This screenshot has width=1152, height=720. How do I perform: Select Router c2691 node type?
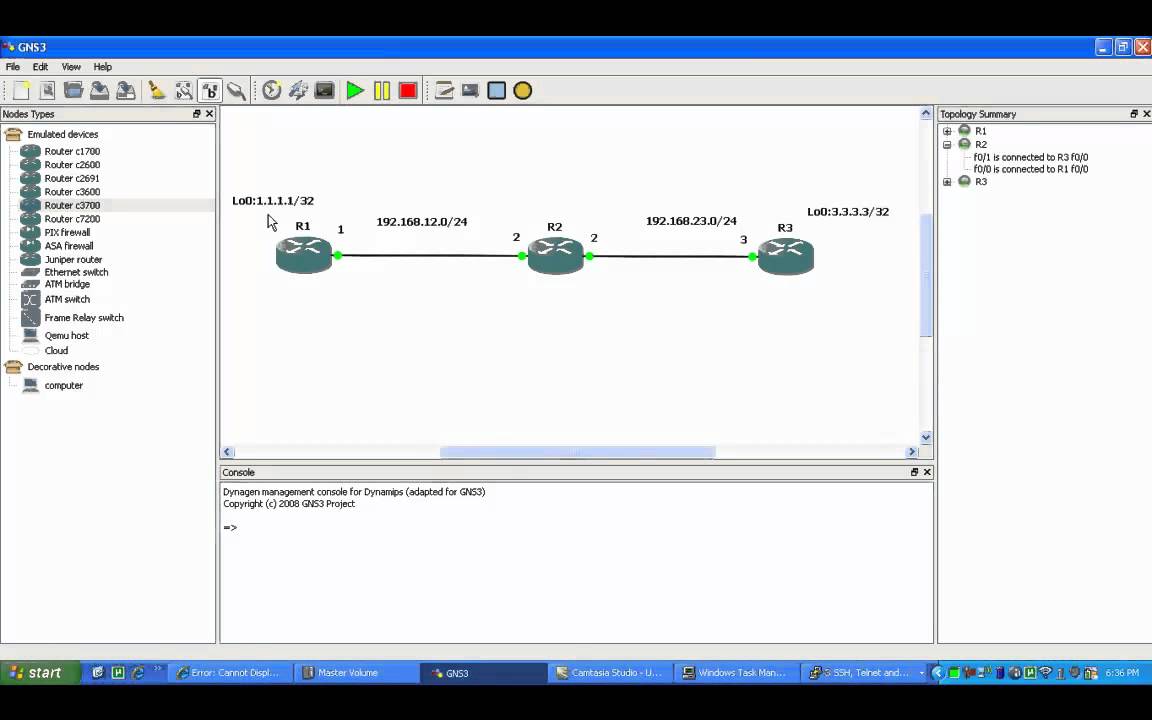click(72, 179)
